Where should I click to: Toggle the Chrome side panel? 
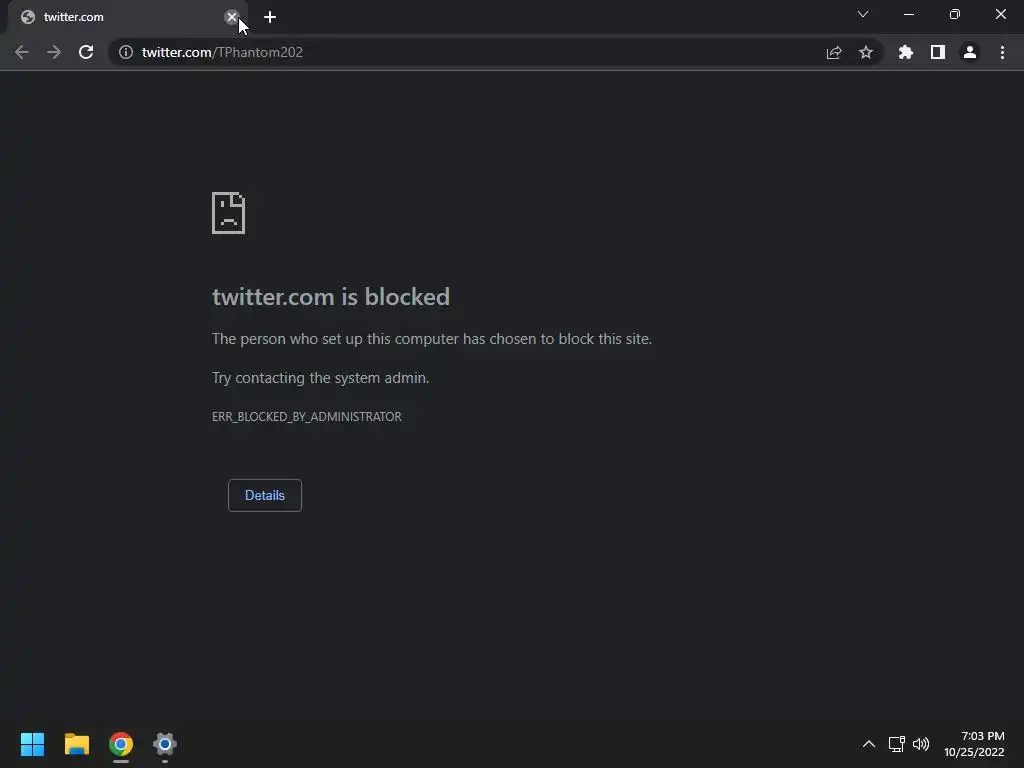938,52
